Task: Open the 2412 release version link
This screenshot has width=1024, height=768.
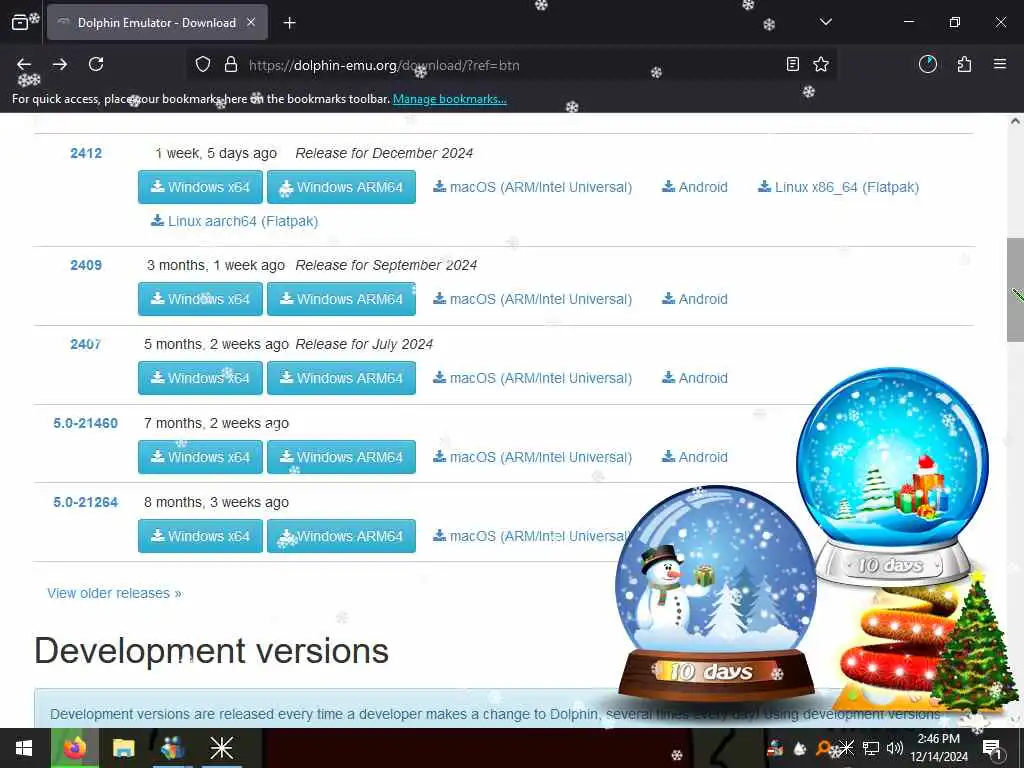Action: click(86, 153)
